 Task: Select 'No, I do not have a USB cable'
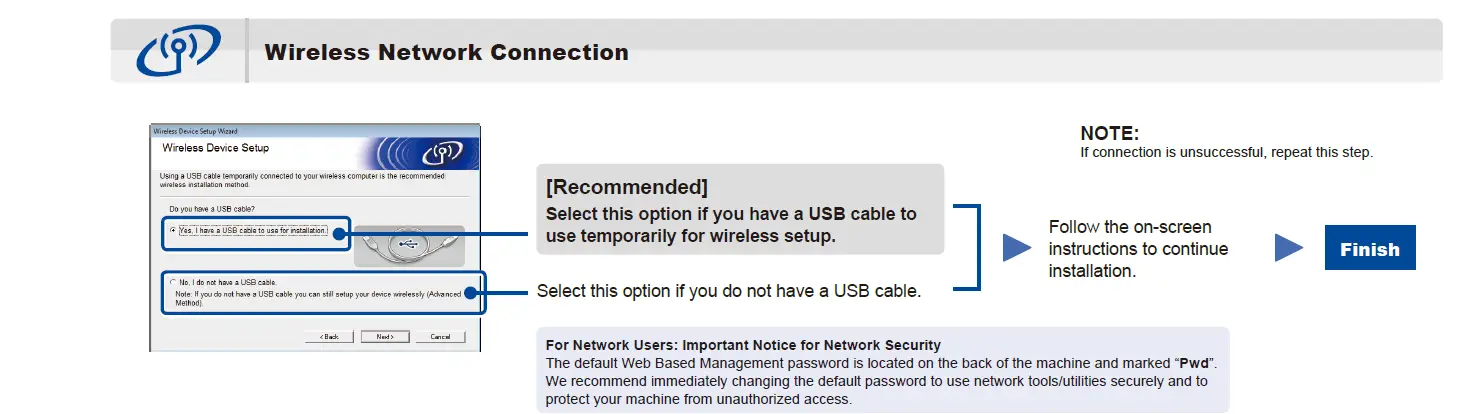[x=172, y=283]
